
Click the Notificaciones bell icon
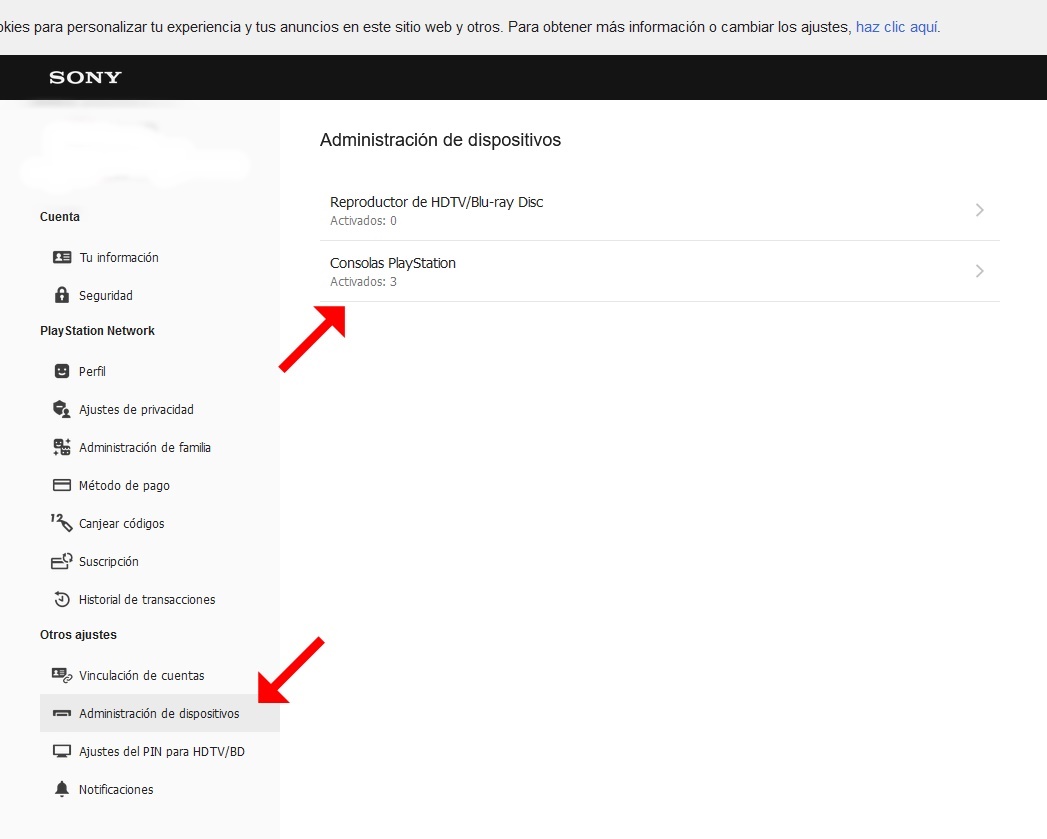click(62, 789)
